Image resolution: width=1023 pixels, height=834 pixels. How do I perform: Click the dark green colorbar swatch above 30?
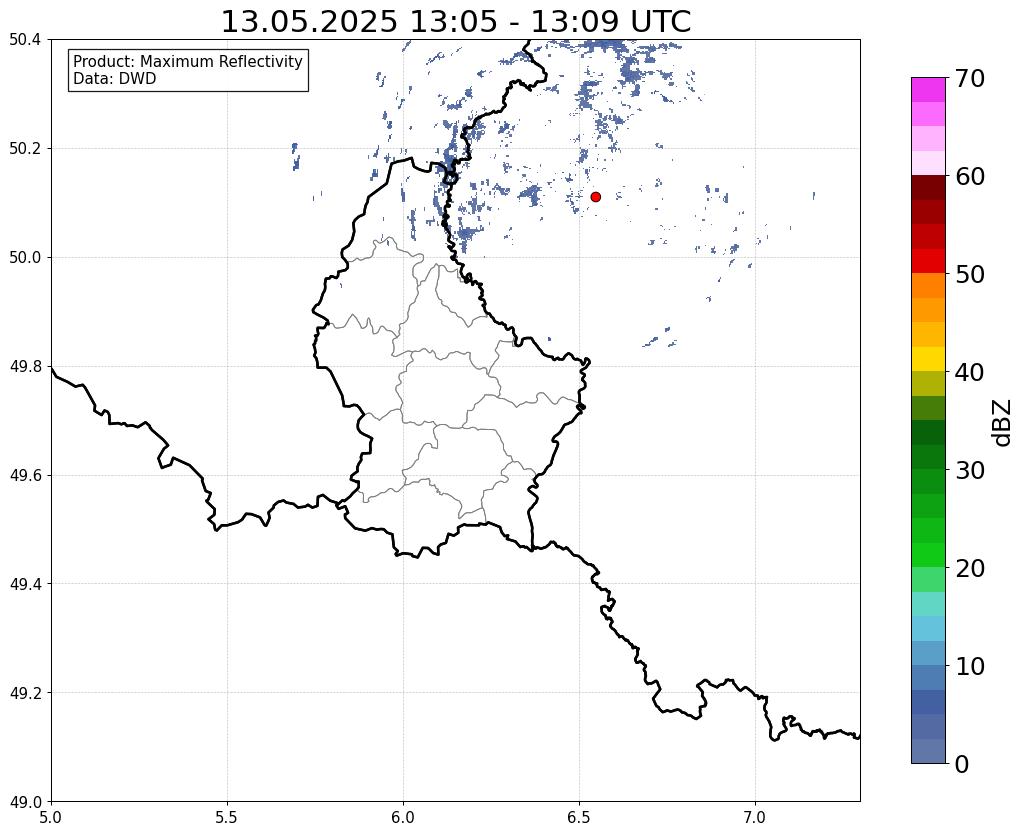pos(928,433)
